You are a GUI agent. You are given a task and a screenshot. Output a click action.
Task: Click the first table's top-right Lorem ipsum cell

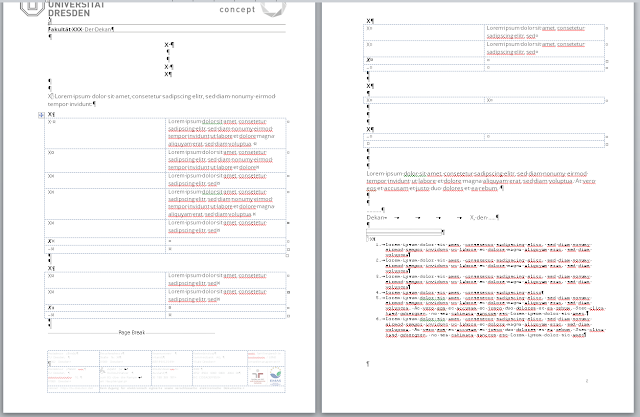point(226,133)
